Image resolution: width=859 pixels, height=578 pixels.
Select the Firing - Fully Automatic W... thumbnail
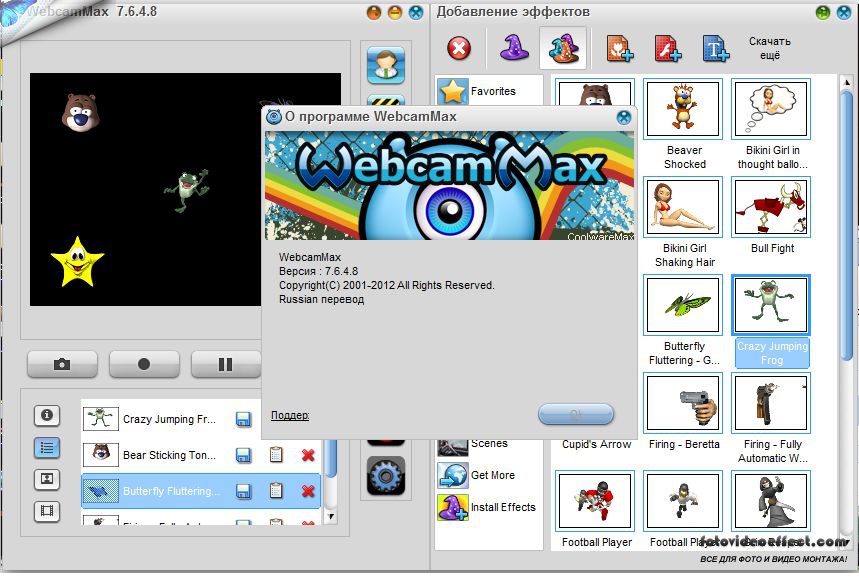tap(771, 403)
